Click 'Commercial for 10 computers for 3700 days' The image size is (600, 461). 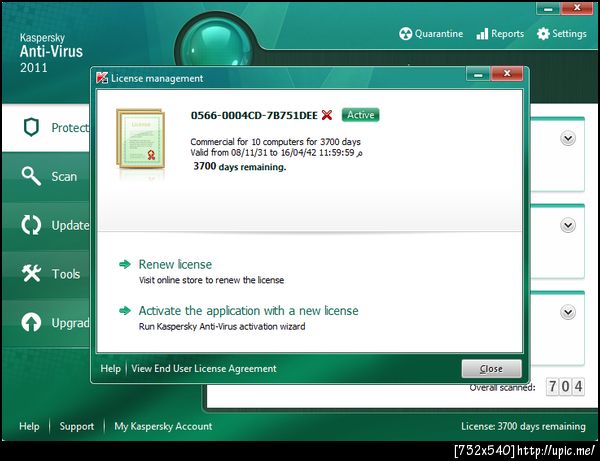pos(276,142)
